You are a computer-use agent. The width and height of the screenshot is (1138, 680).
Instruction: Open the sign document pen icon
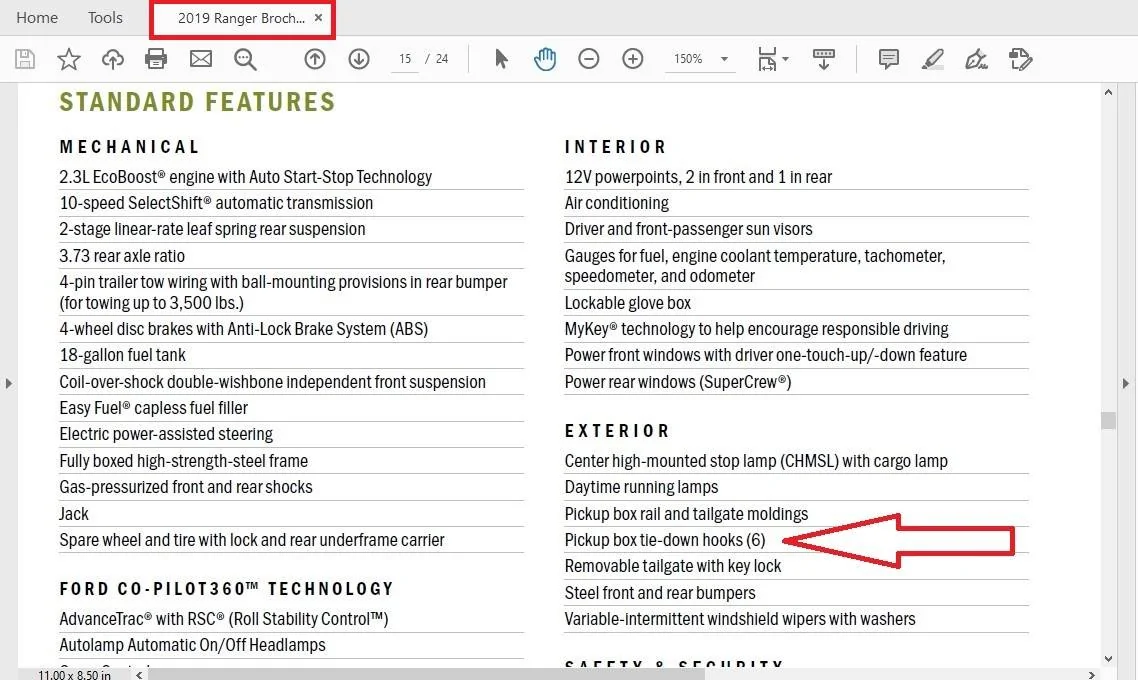coord(976,59)
